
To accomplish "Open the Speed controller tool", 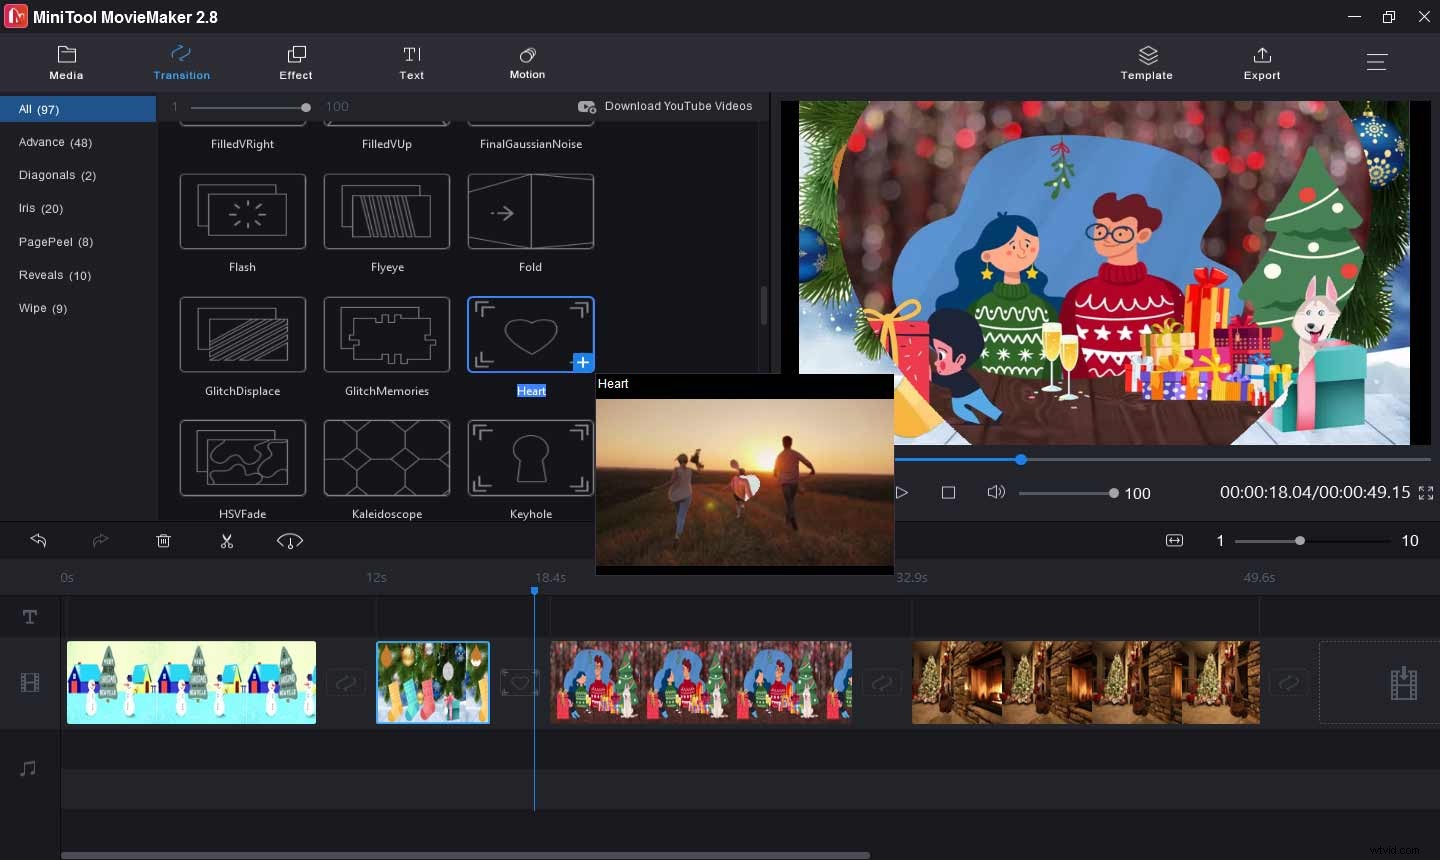I will tap(290, 541).
